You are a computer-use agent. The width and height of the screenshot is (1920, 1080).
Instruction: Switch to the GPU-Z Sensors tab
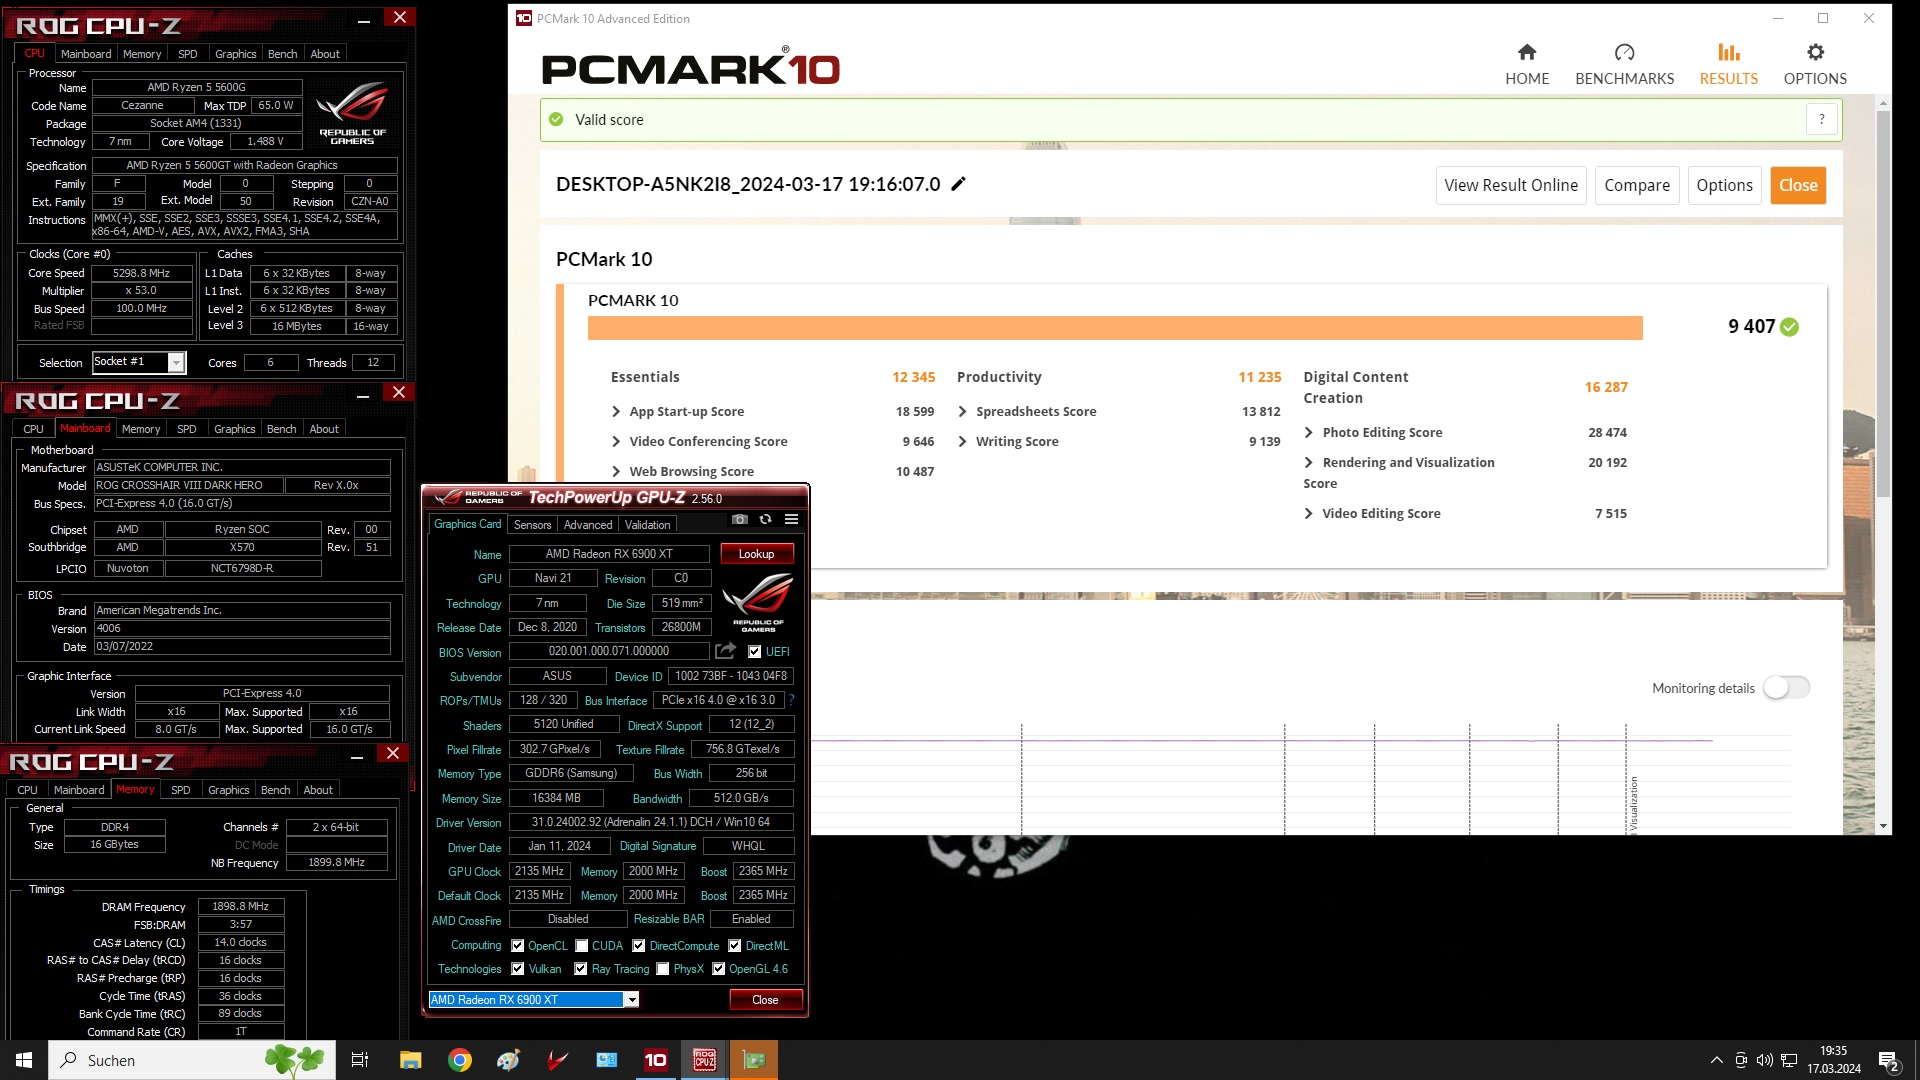pos(532,525)
